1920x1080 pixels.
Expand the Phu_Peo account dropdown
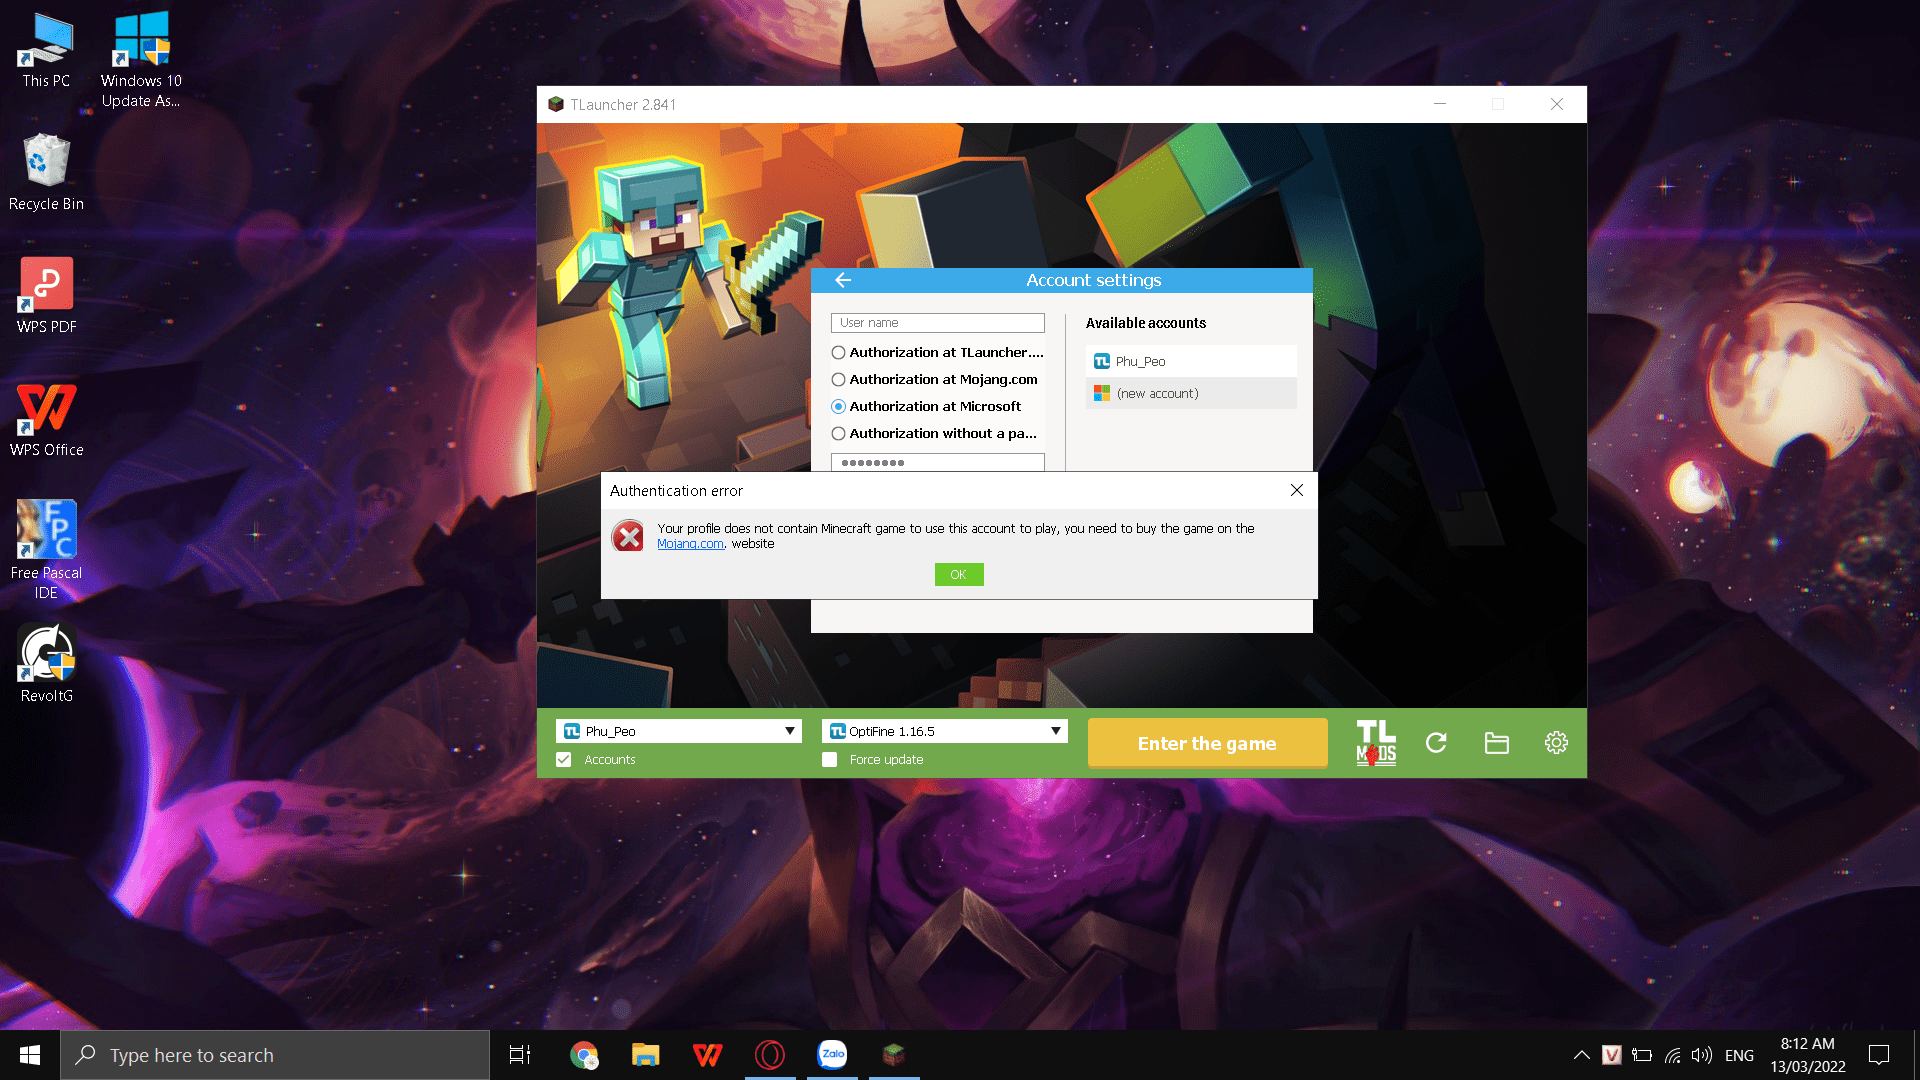coord(789,731)
